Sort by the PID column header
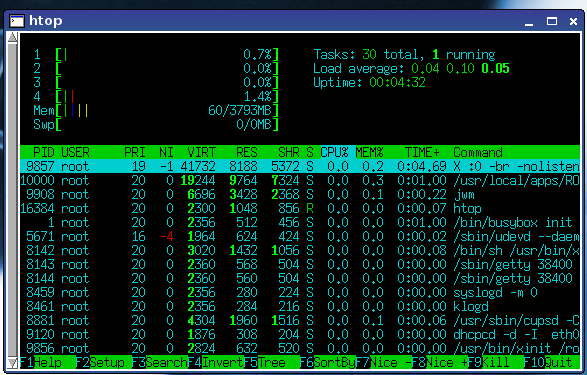The width and height of the screenshot is (587, 375). pyautogui.click(x=44, y=152)
